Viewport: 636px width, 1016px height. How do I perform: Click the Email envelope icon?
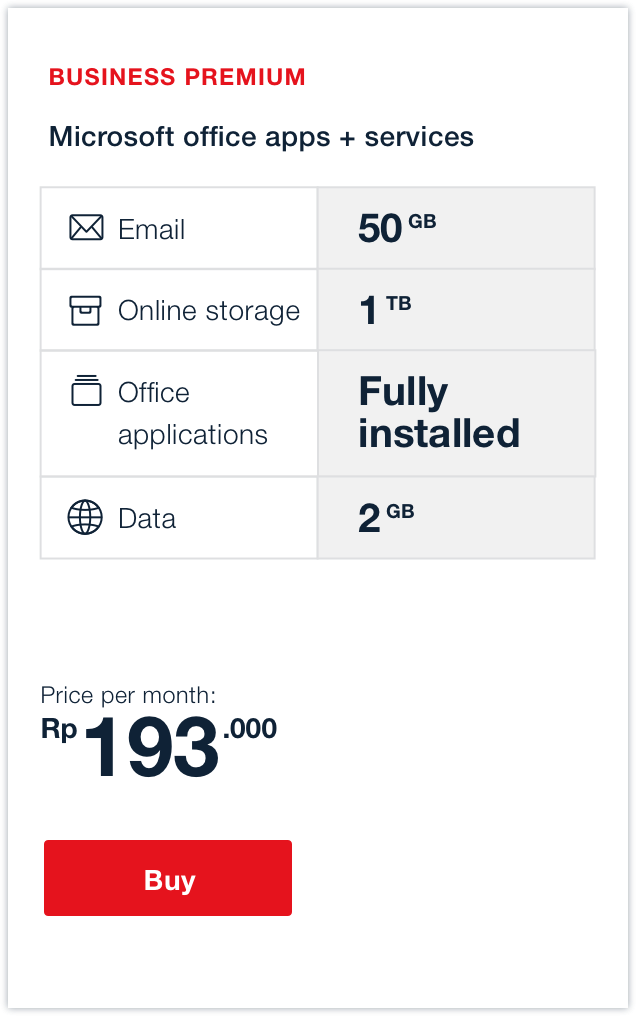pos(86,229)
